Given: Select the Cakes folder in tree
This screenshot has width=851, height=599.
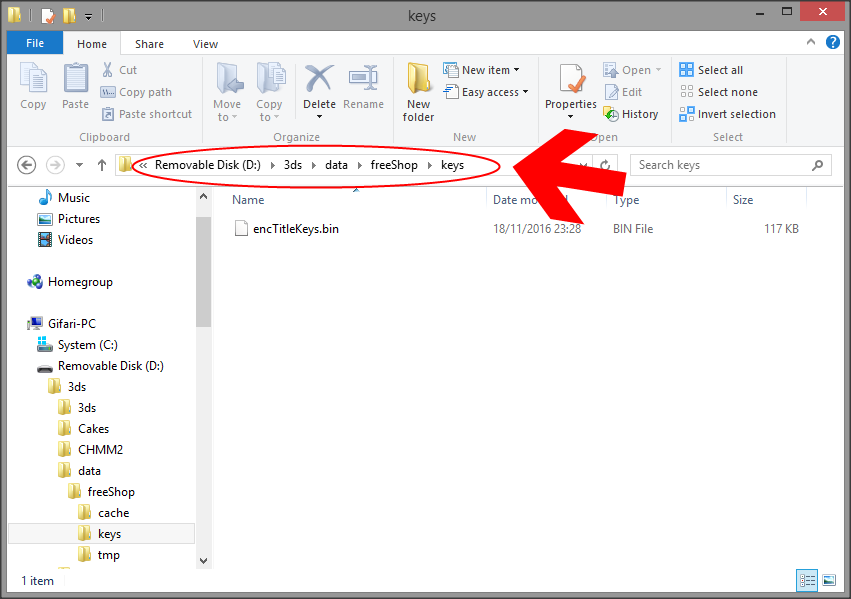Looking at the screenshot, I should tap(84, 429).
